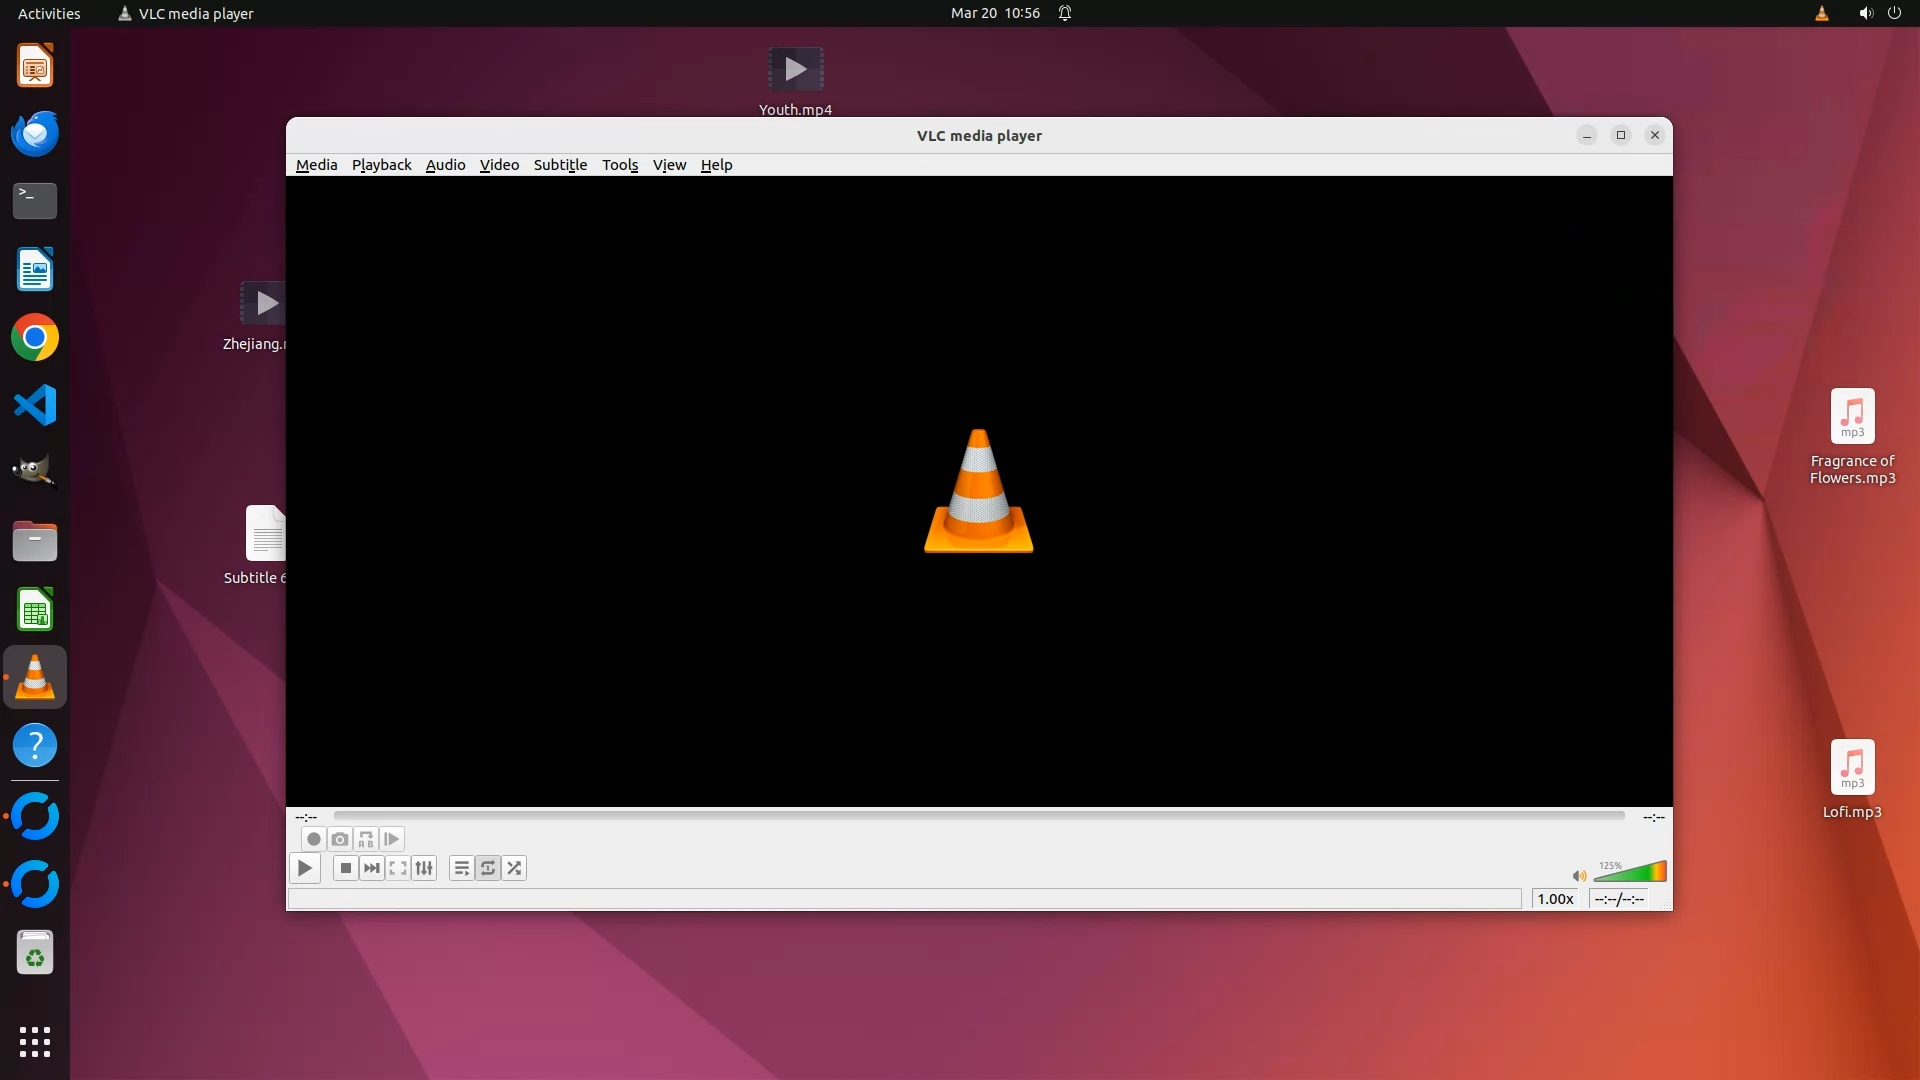Click the Stop playback button
This screenshot has height=1080, width=1920.
(x=345, y=868)
